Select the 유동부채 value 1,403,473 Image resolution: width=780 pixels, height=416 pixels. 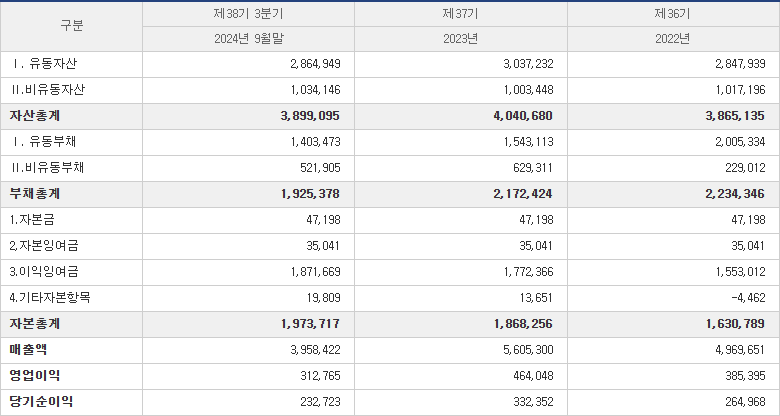click(x=315, y=142)
